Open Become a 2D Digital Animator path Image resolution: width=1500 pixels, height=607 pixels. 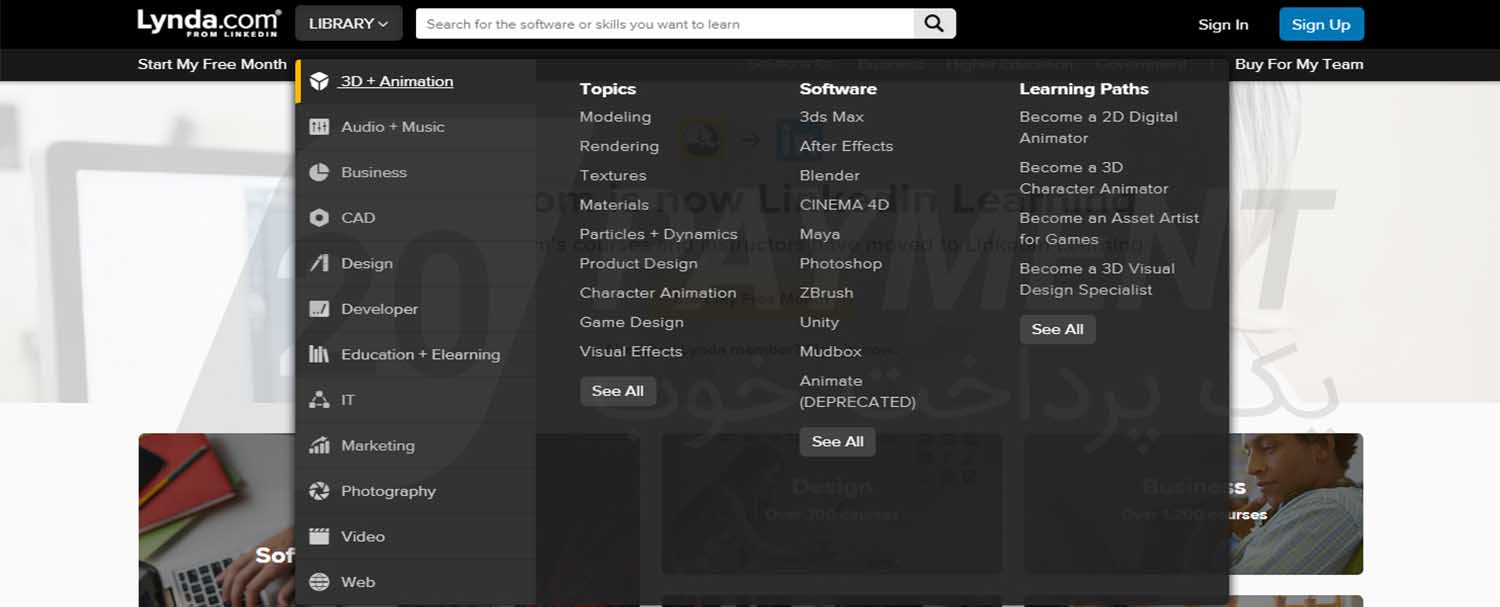click(1099, 127)
